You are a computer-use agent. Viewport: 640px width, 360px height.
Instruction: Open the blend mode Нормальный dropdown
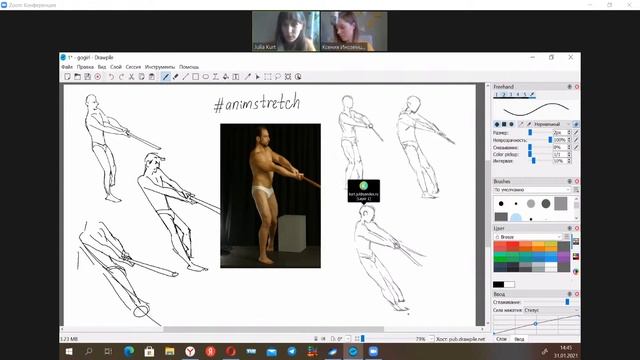click(552, 124)
